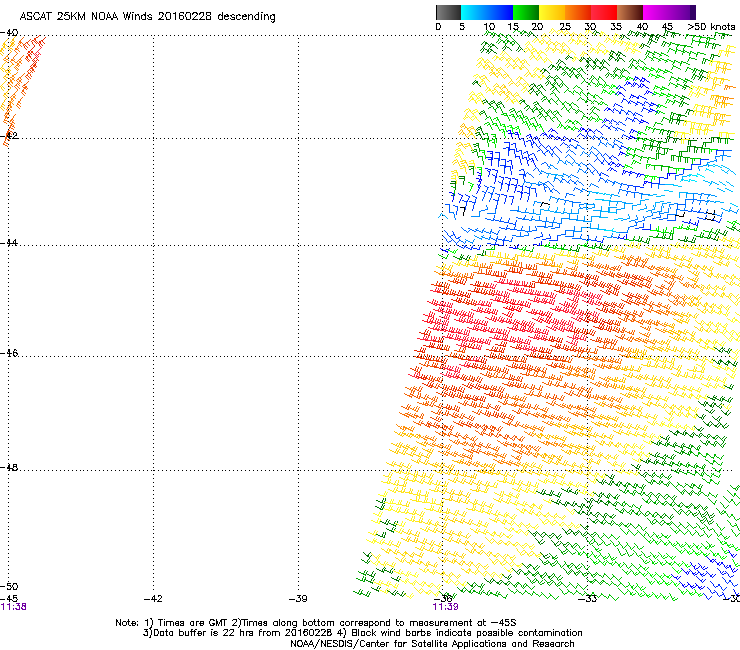The width and height of the screenshot is (740, 650).
Task: Click the purple 11:38 pass time label
Action: tap(14, 607)
